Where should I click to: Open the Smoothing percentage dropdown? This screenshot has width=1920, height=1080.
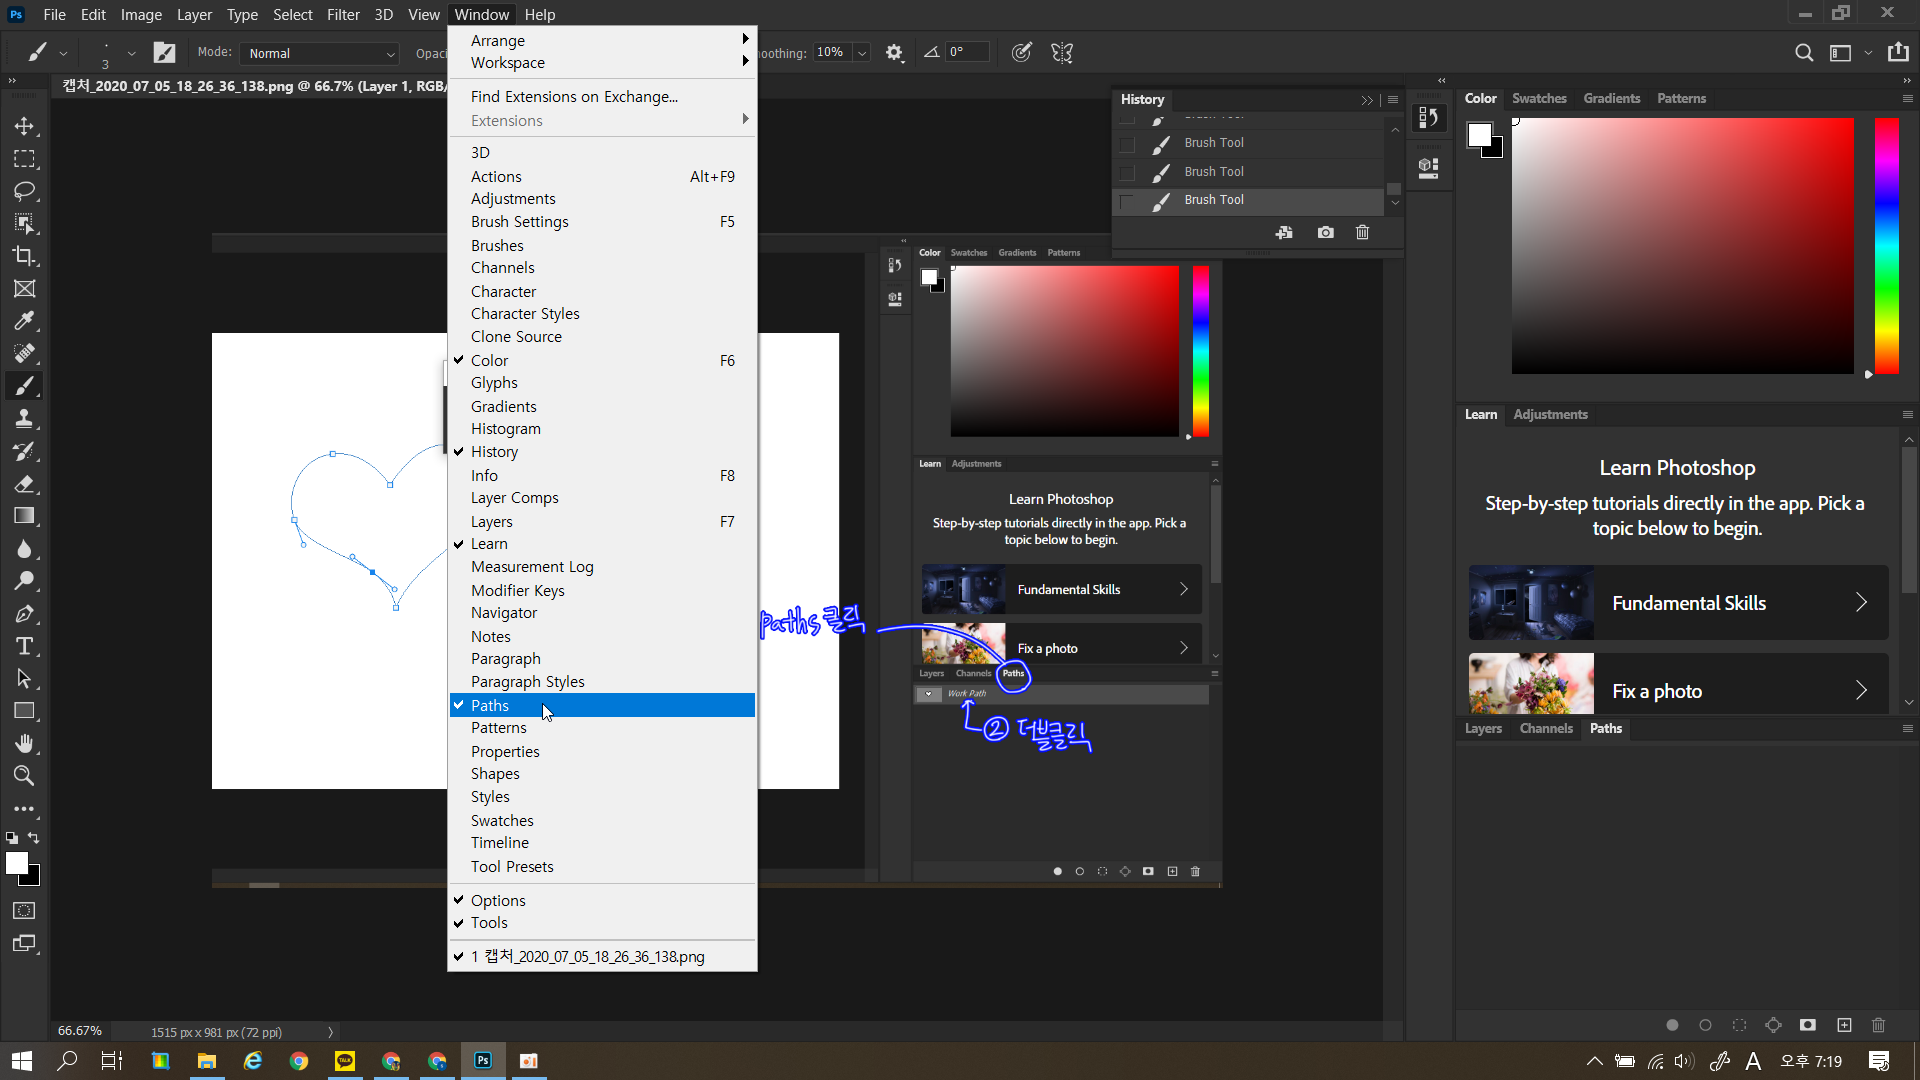tap(862, 53)
